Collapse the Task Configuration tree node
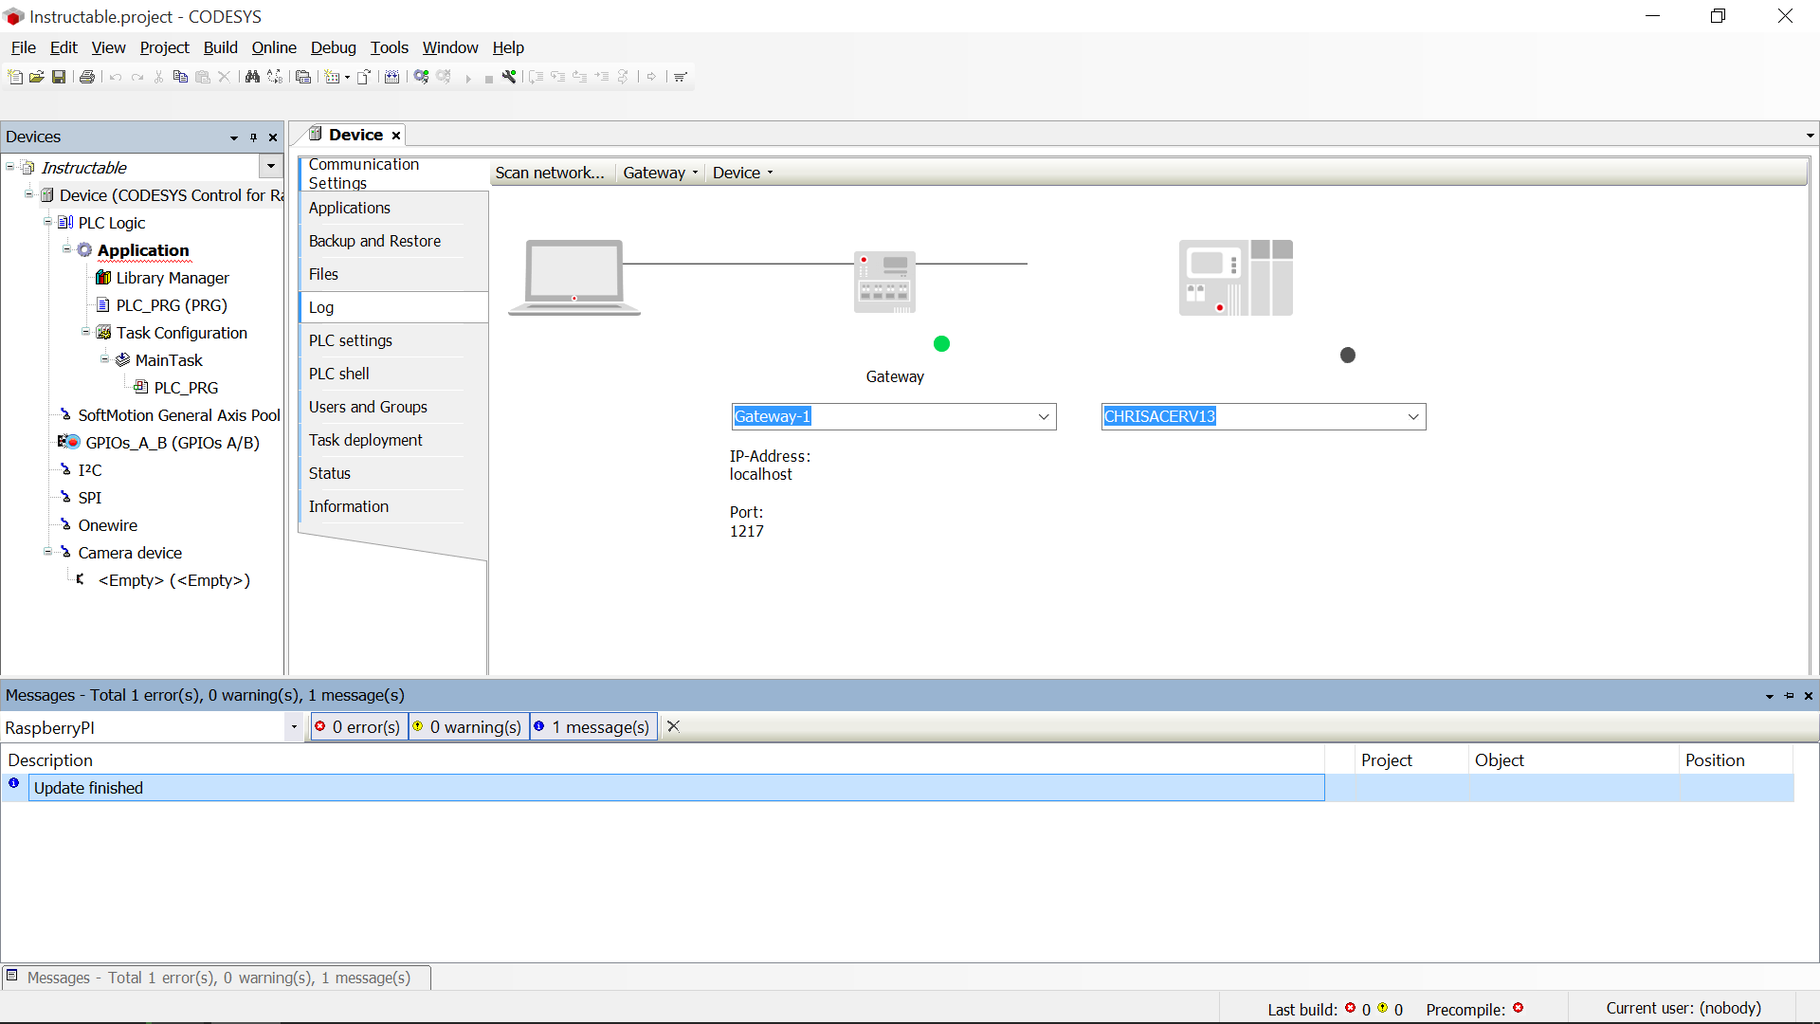1820x1024 pixels. pos(85,332)
